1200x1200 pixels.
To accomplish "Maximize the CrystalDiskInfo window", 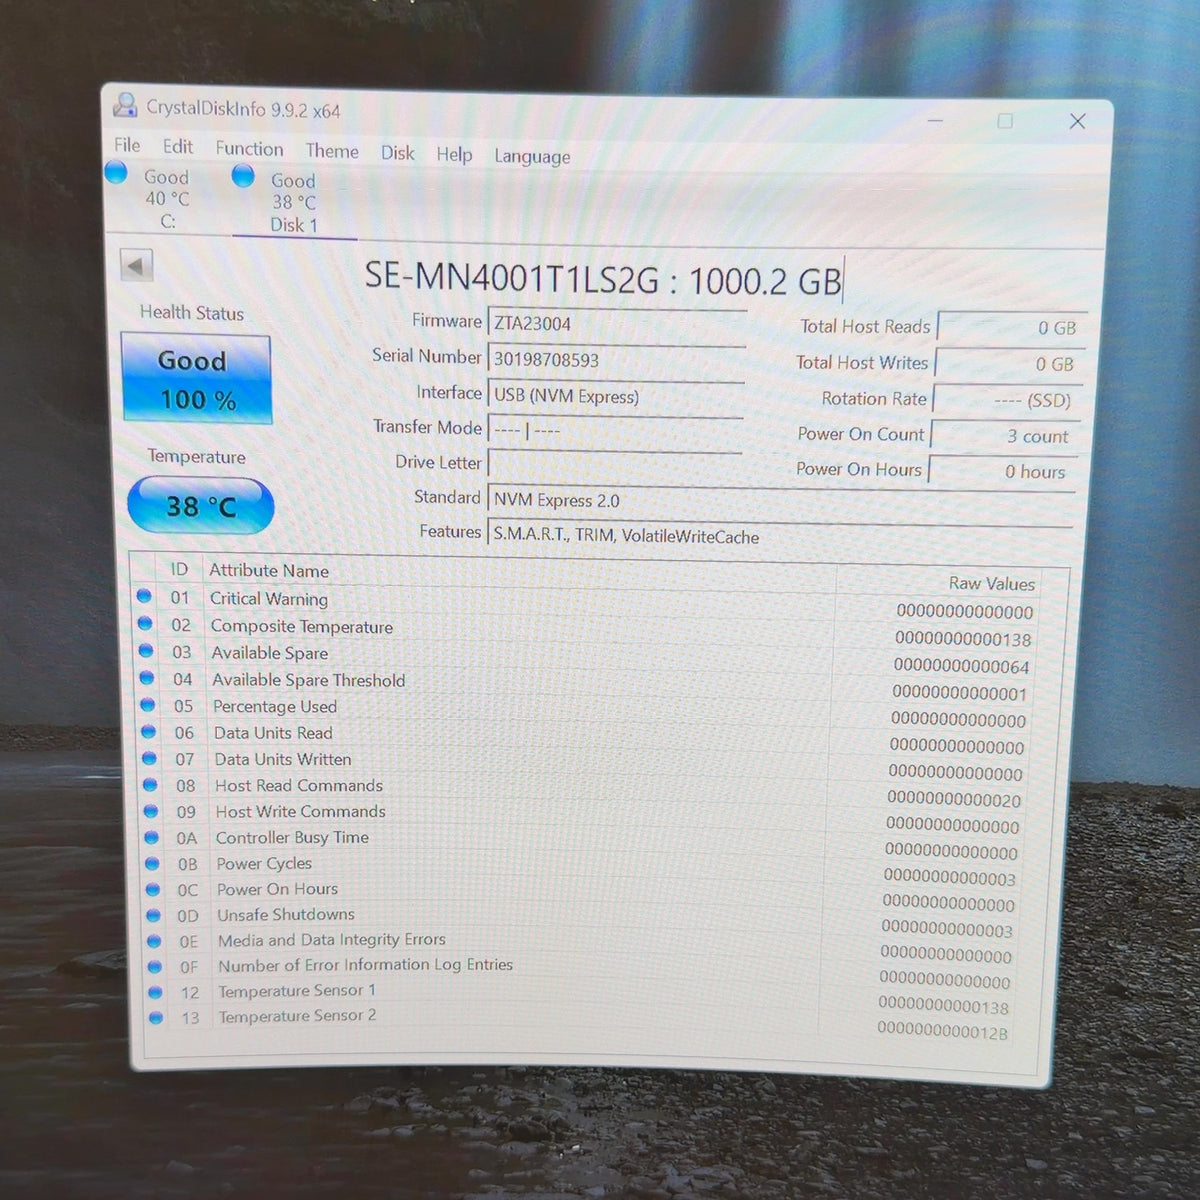I will tap(1005, 121).
